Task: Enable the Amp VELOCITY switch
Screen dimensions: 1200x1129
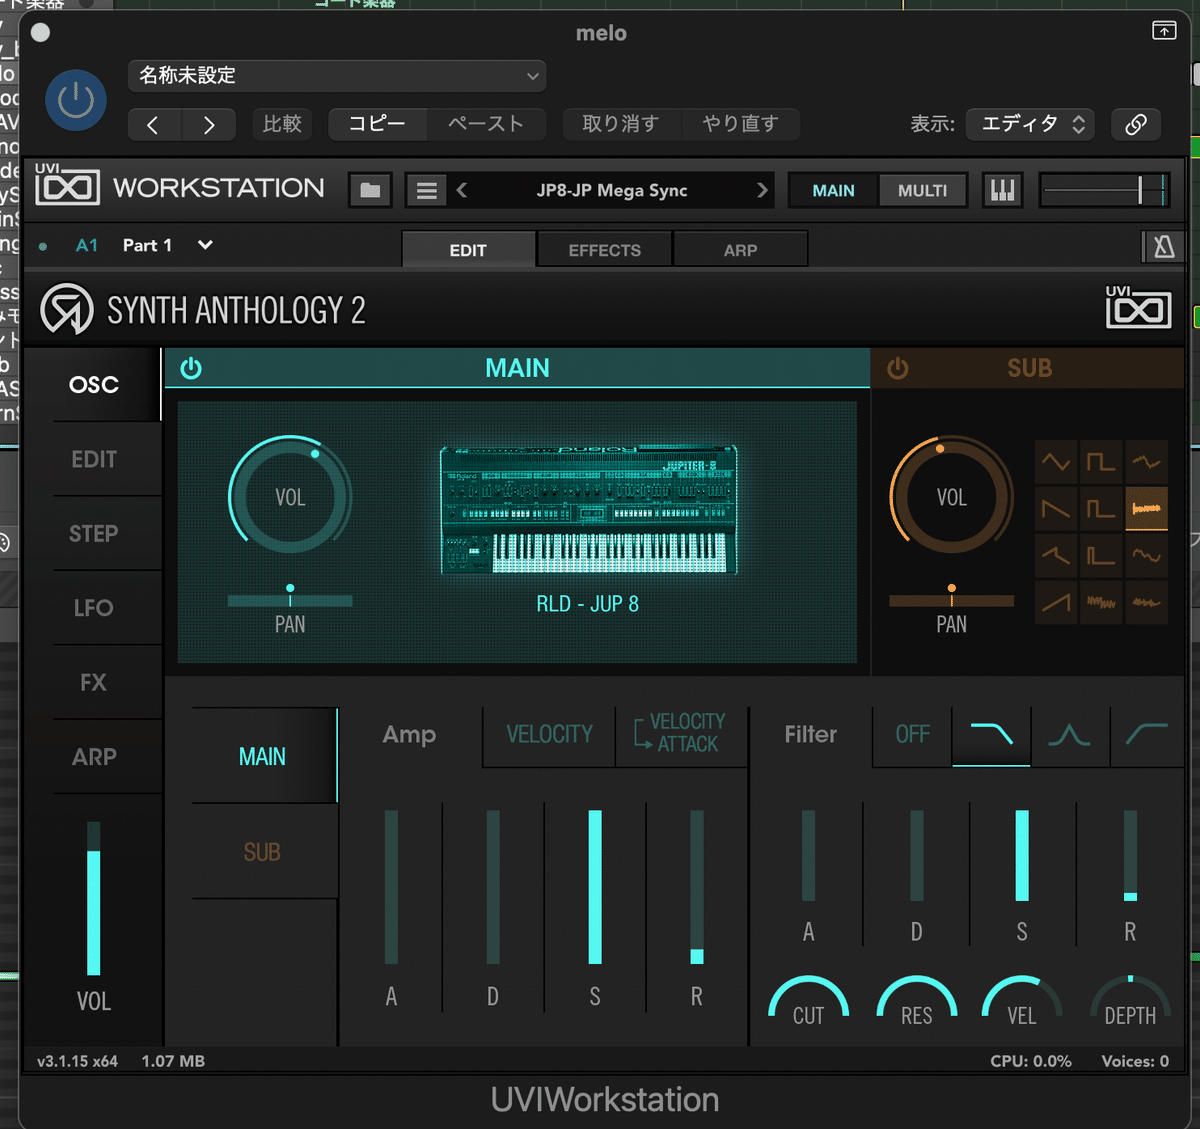Action: [x=549, y=735]
